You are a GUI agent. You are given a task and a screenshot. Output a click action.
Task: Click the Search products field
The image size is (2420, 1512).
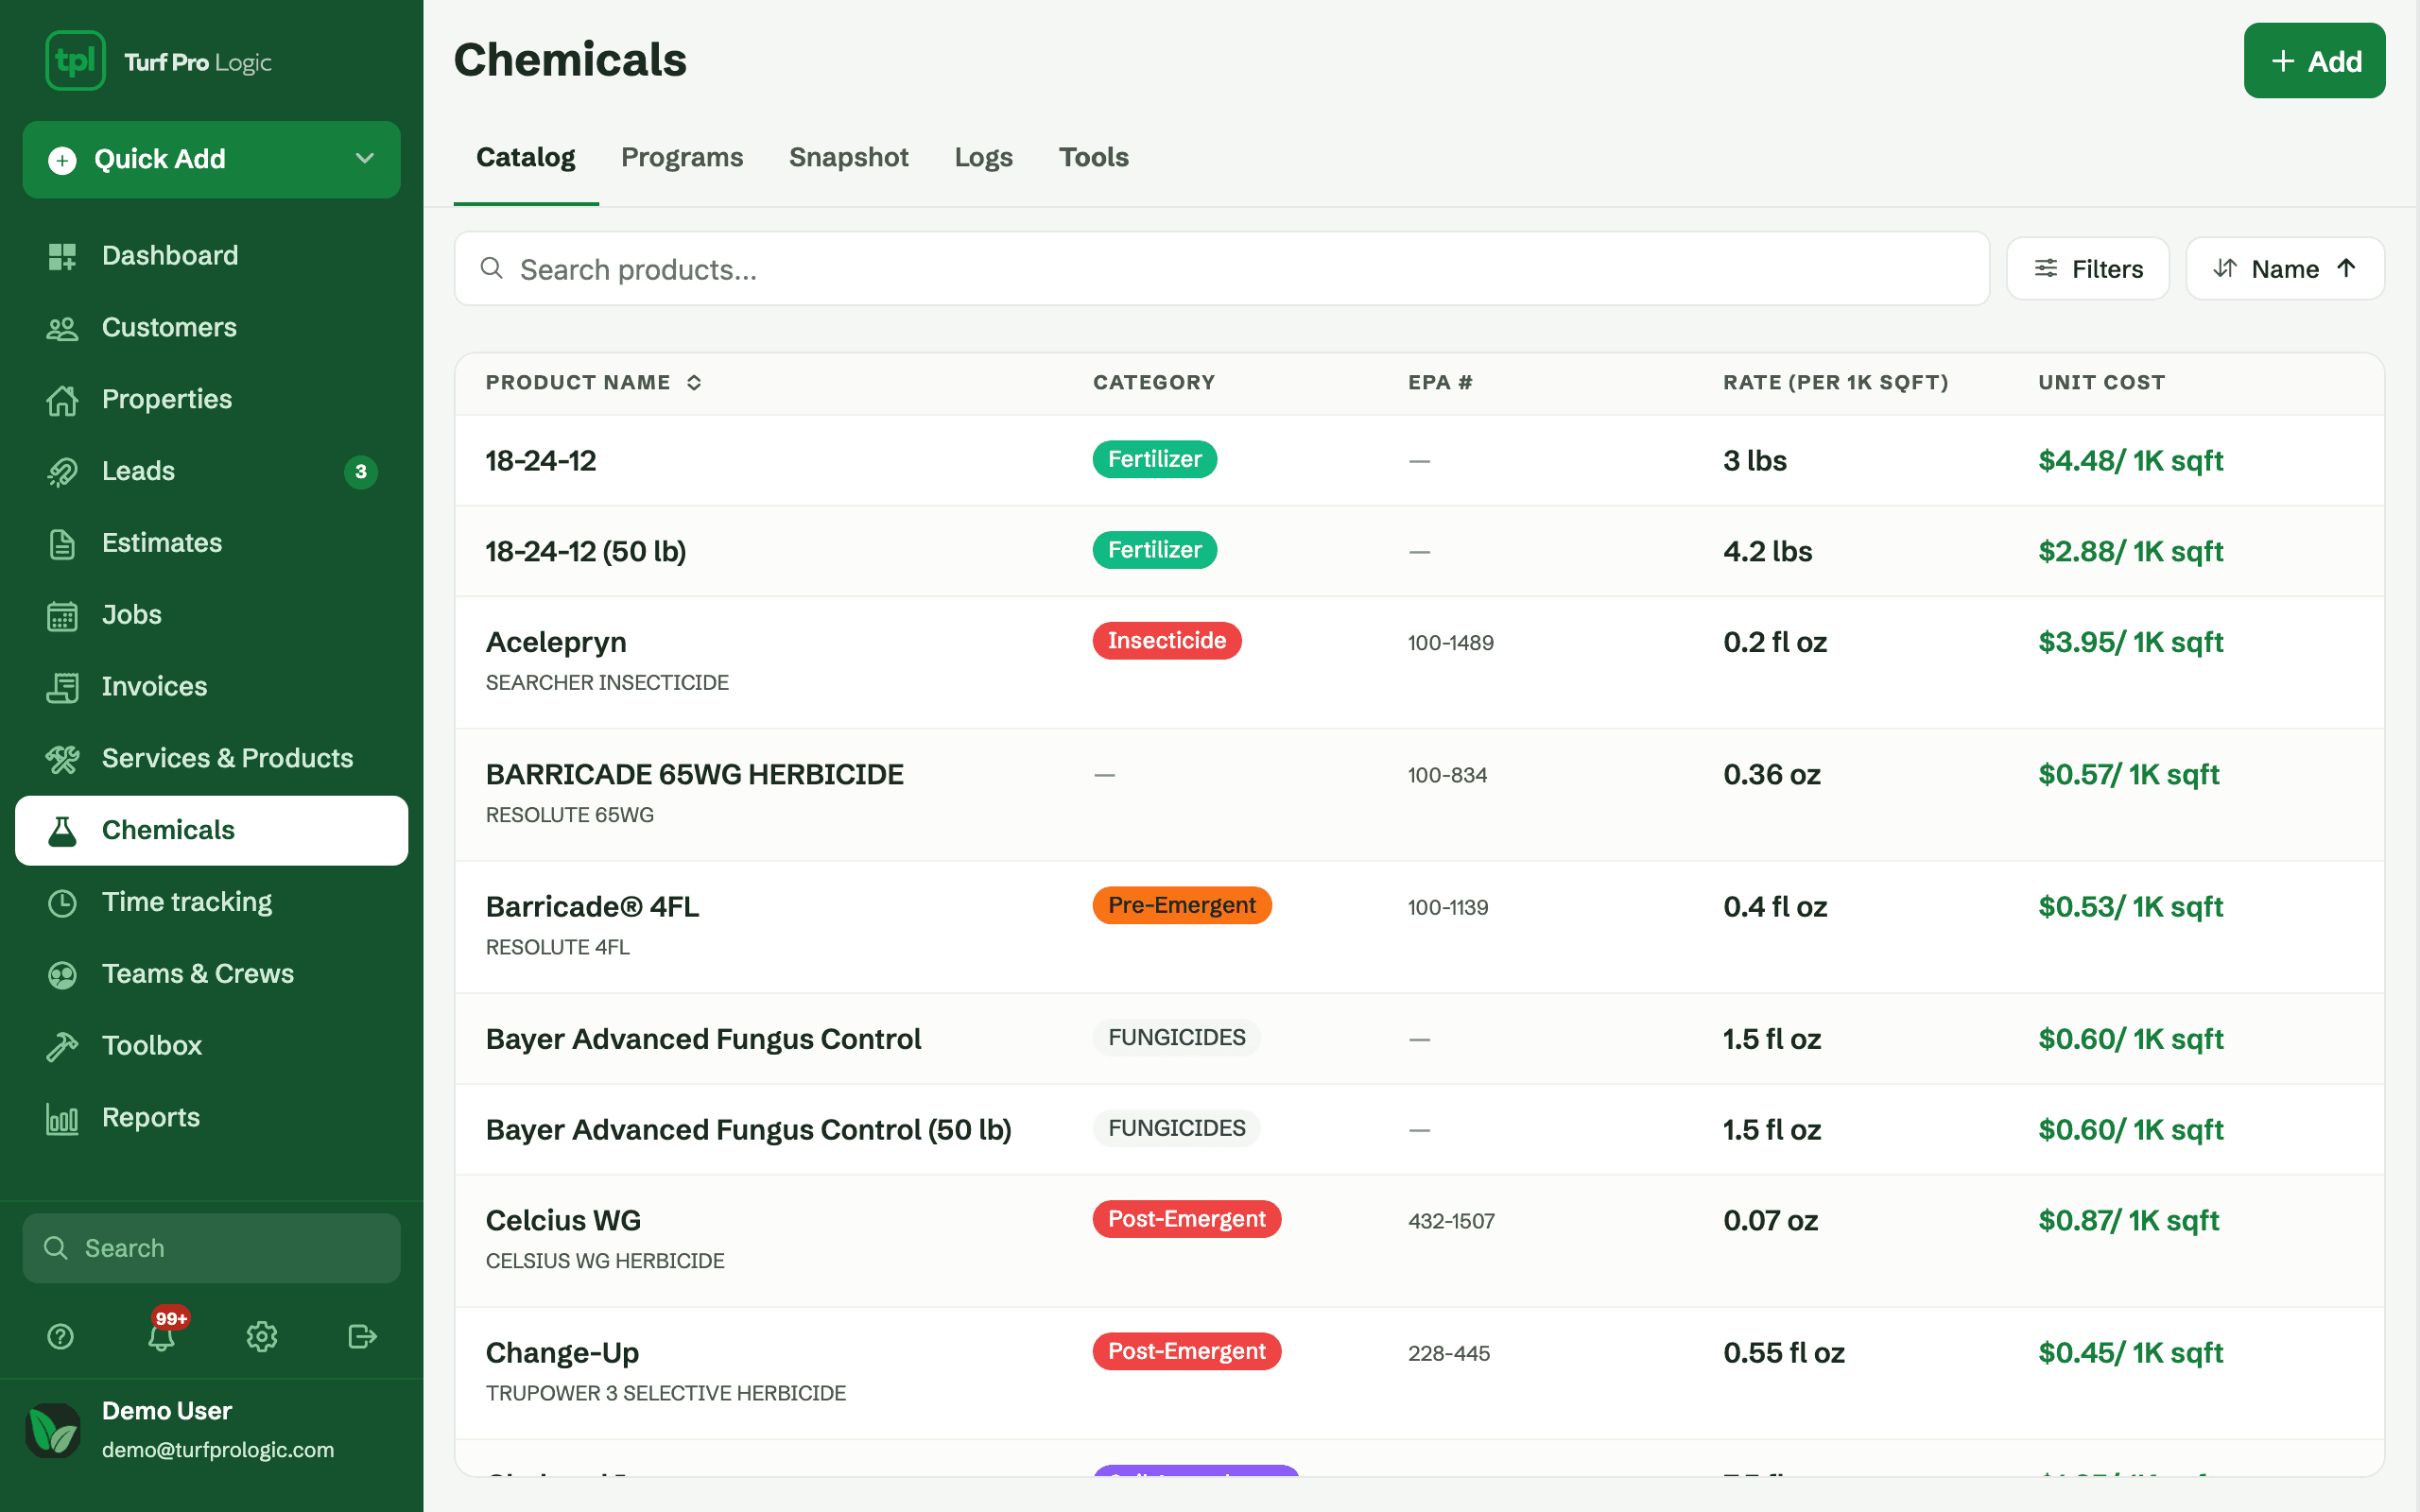1221,269
